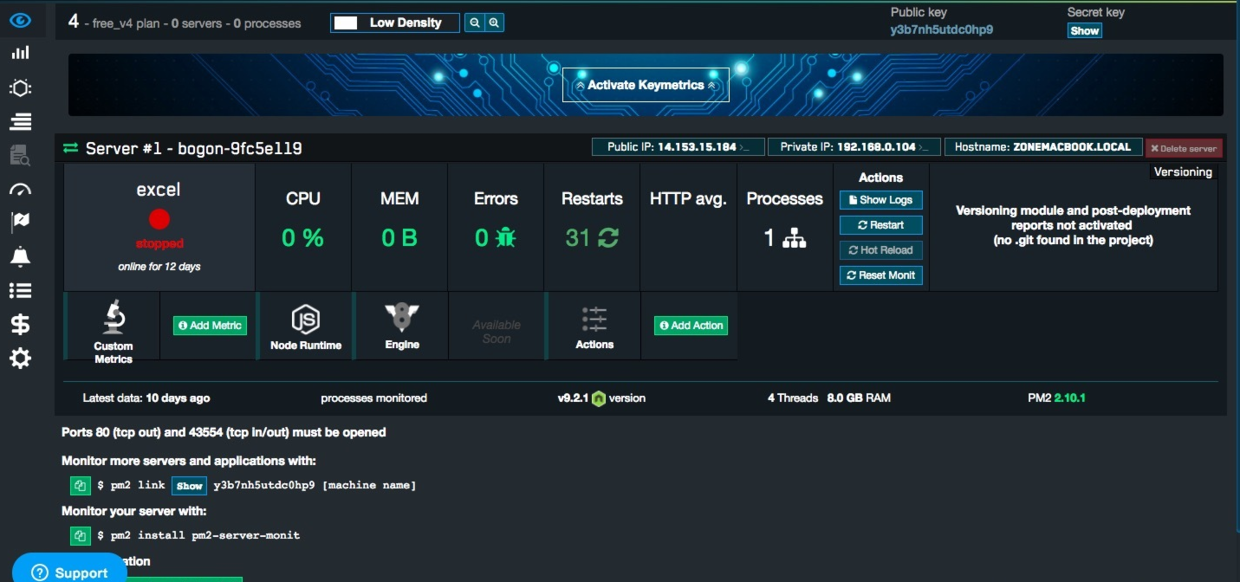The width and height of the screenshot is (1240, 582).
Task: Open the Actions sliders tile
Action: (594, 327)
